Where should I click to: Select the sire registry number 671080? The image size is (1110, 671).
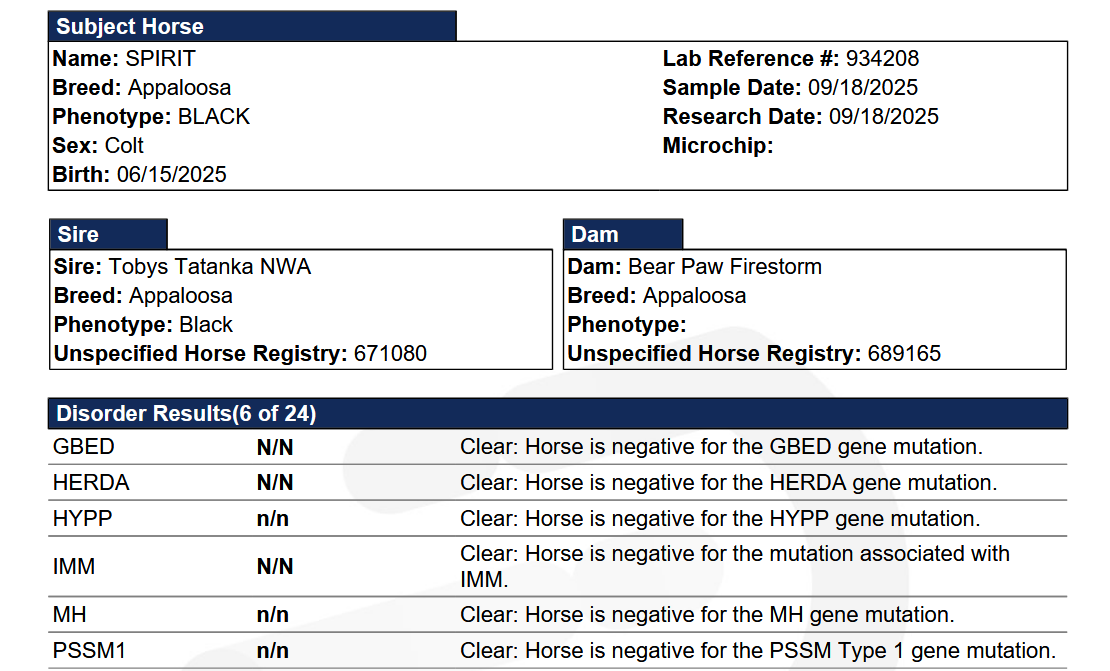click(x=390, y=354)
